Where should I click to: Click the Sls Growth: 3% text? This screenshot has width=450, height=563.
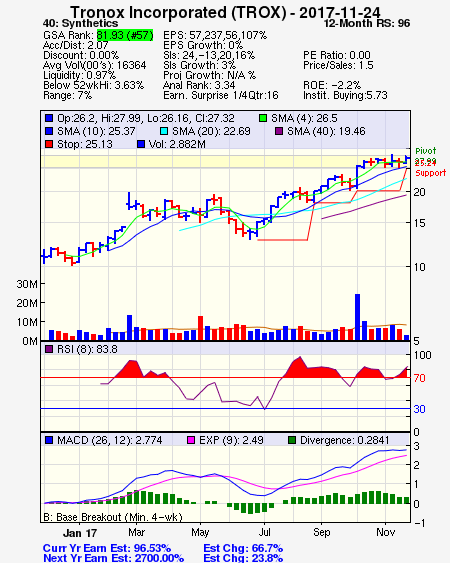(200, 65)
